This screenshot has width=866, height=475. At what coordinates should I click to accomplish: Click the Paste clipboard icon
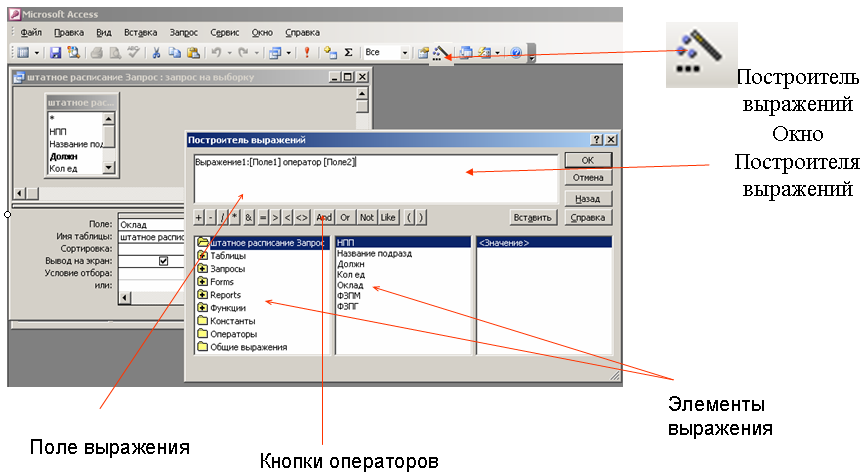point(193,52)
